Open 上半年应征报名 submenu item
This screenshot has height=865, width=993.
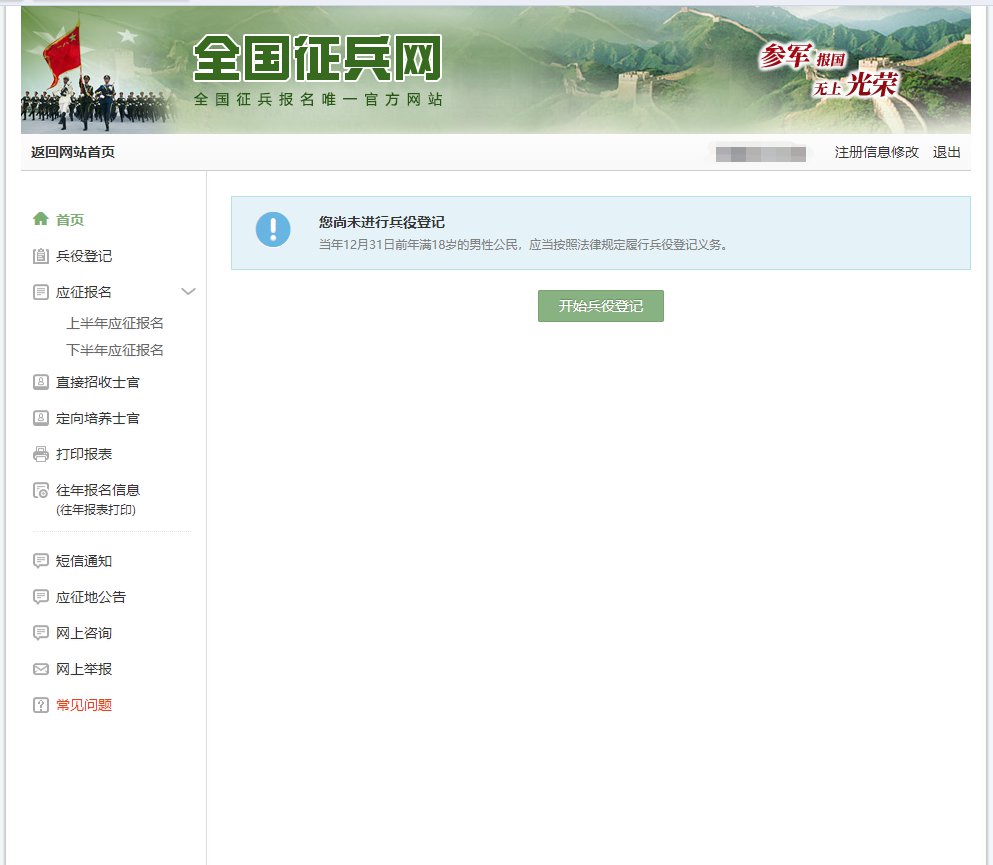pyautogui.click(x=115, y=323)
